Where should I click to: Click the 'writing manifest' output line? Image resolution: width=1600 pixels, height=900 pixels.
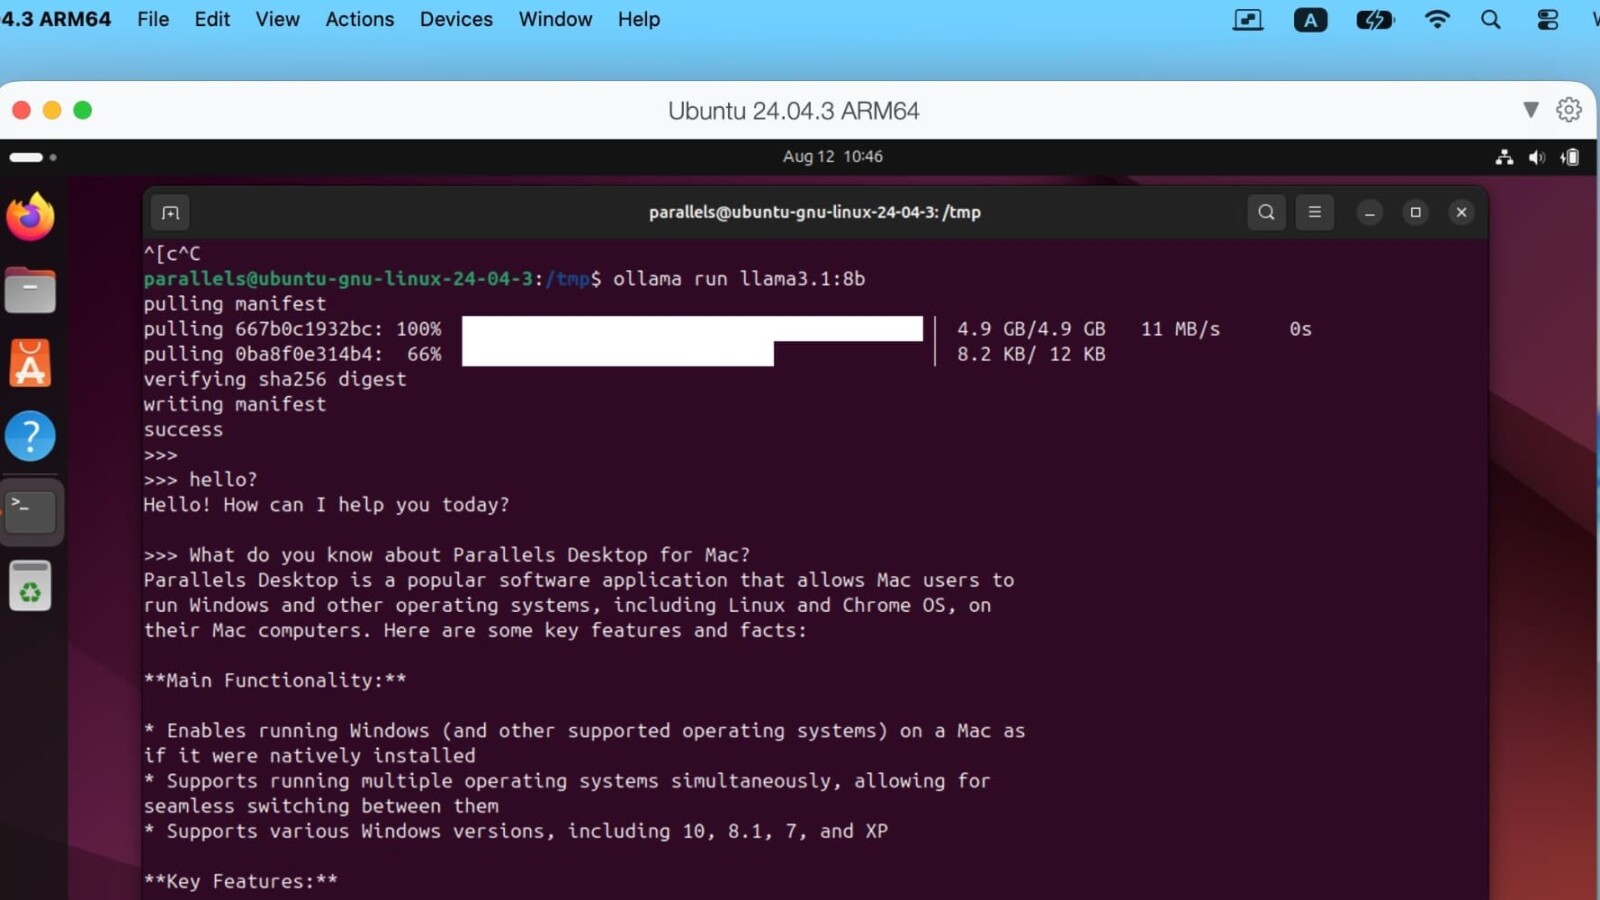[235, 405]
